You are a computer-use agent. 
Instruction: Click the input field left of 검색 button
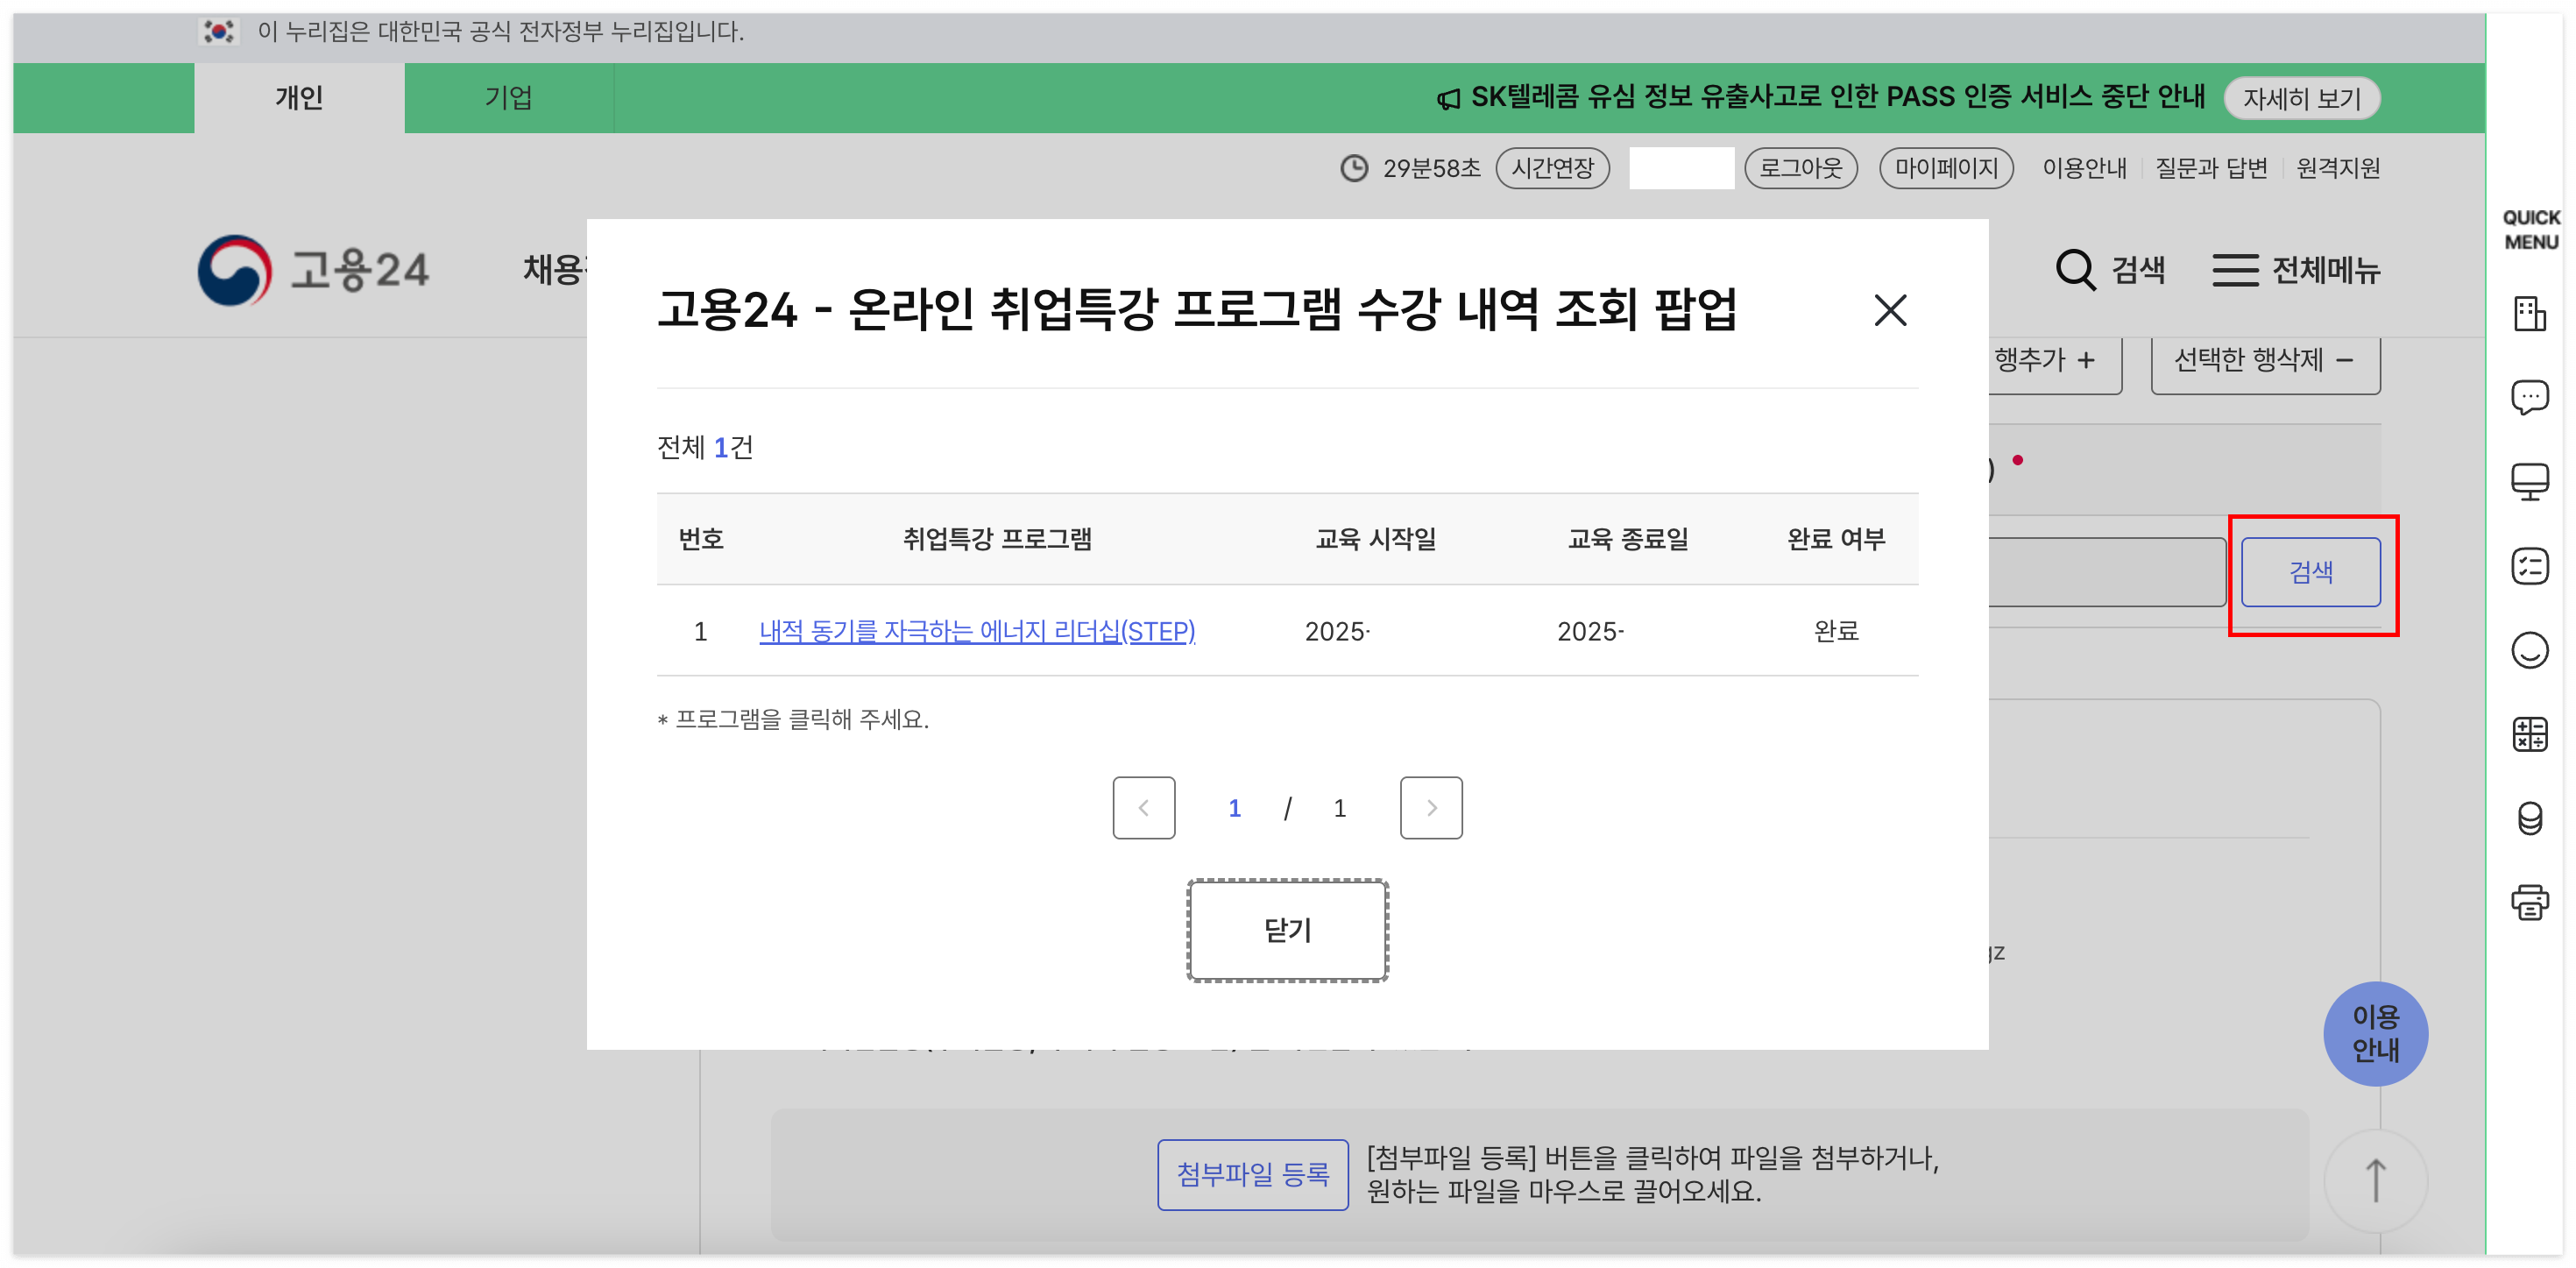pyautogui.click(x=2106, y=572)
